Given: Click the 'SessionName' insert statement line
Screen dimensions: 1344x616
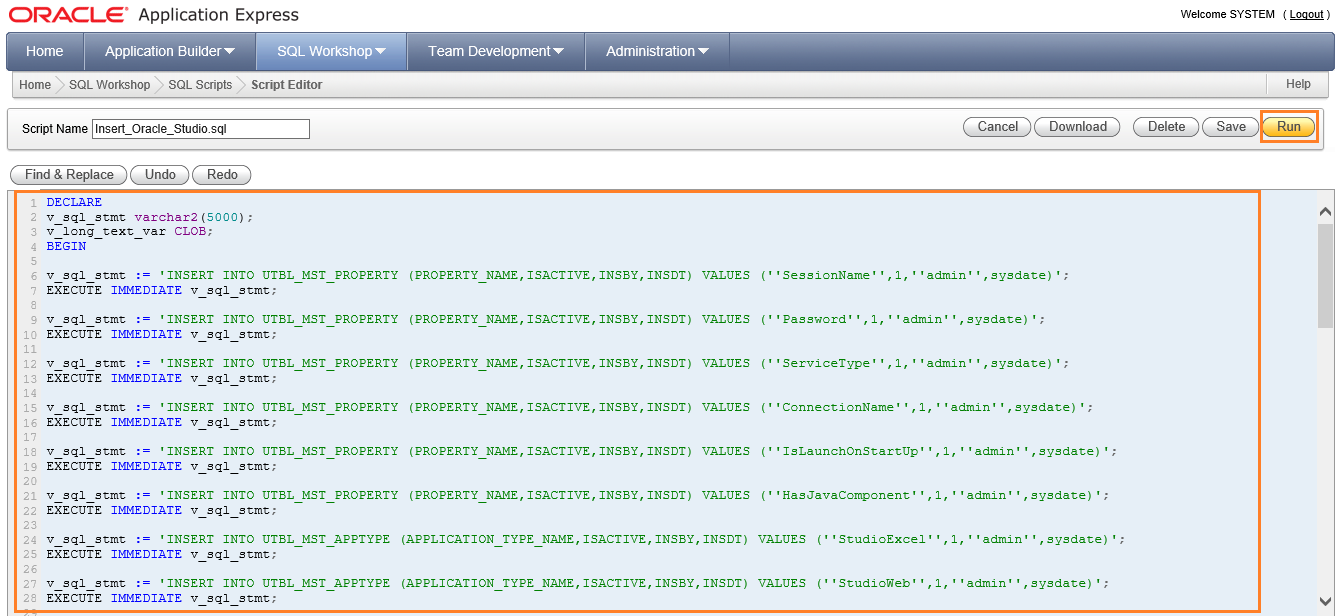Looking at the screenshot, I should [558, 275].
